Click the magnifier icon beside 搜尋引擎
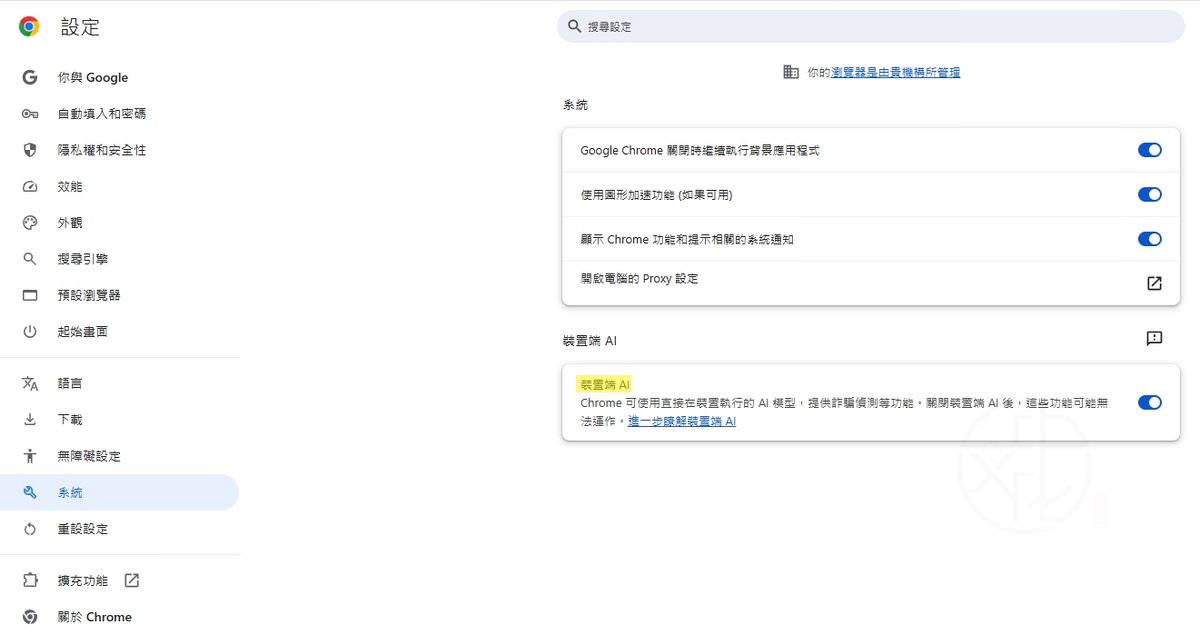The width and height of the screenshot is (1200, 635). coord(30,259)
